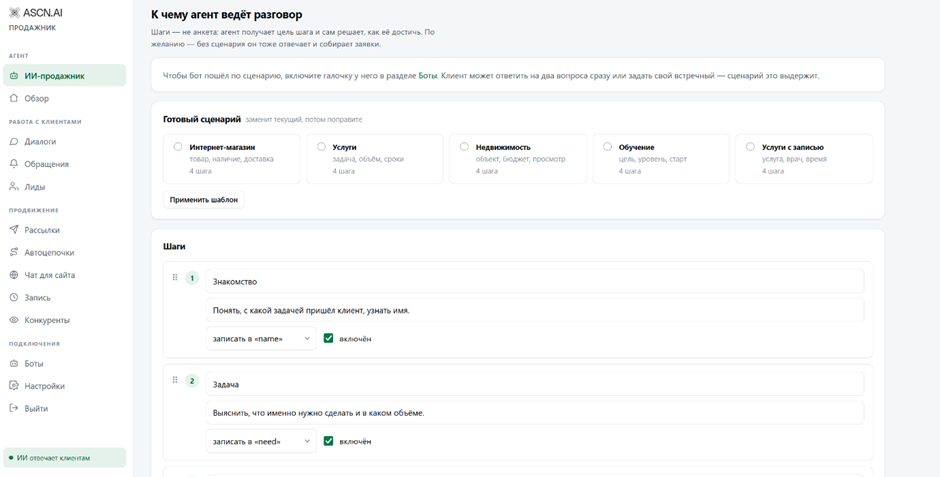Select the Услуги с записью template radio
940x477 pixels.
tap(750, 147)
